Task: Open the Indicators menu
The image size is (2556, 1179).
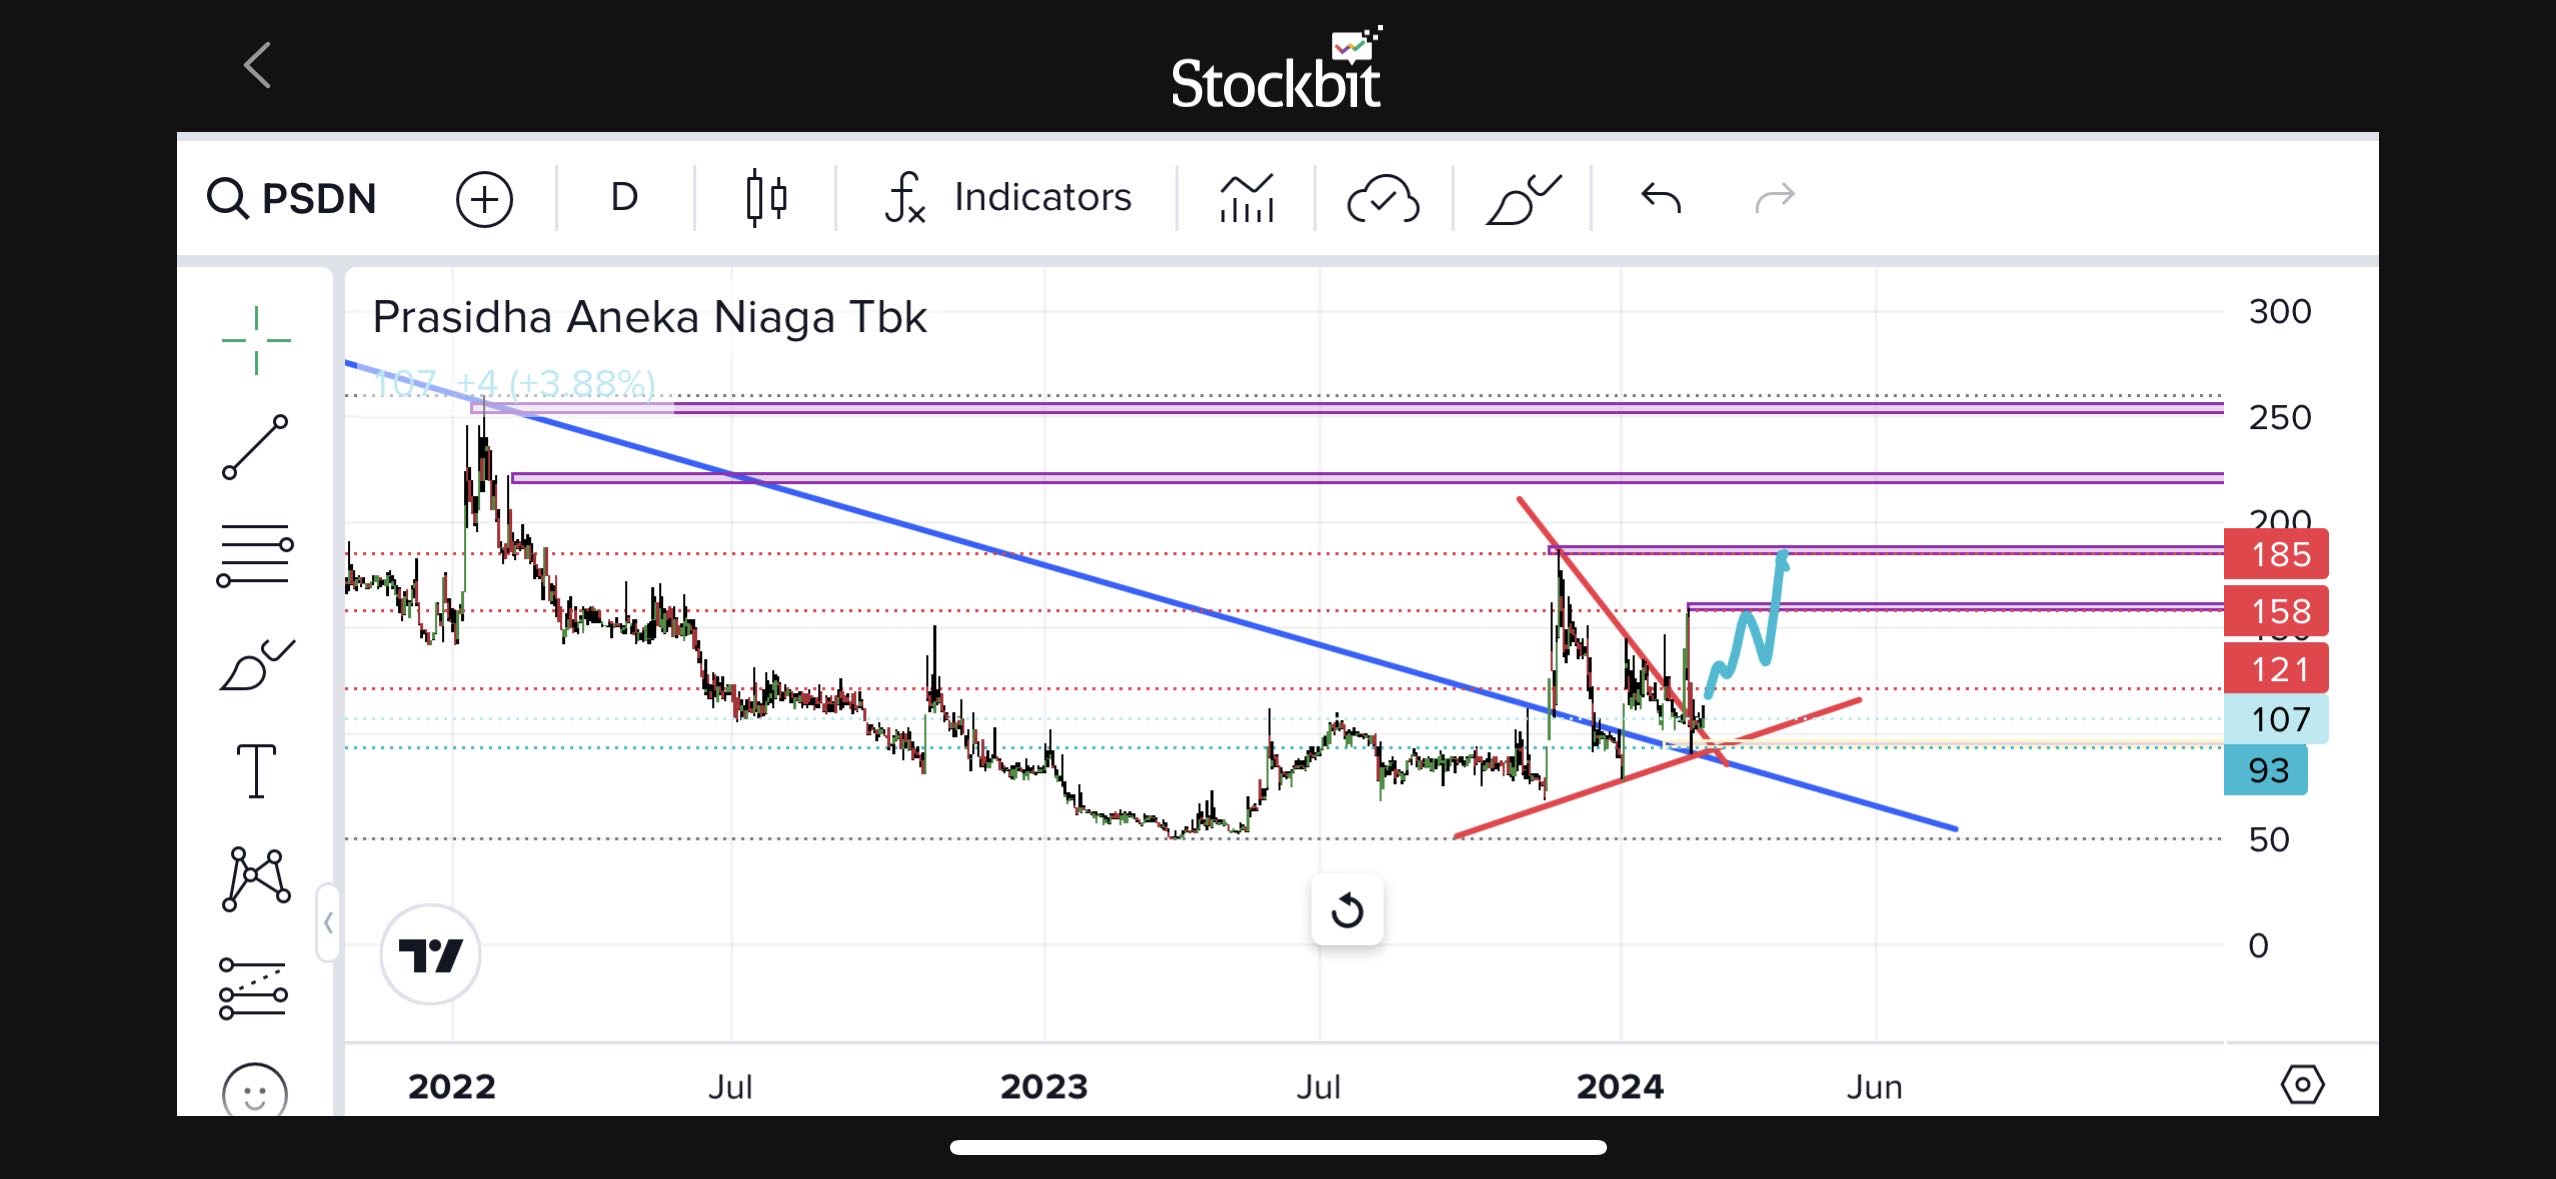Action: [1008, 198]
